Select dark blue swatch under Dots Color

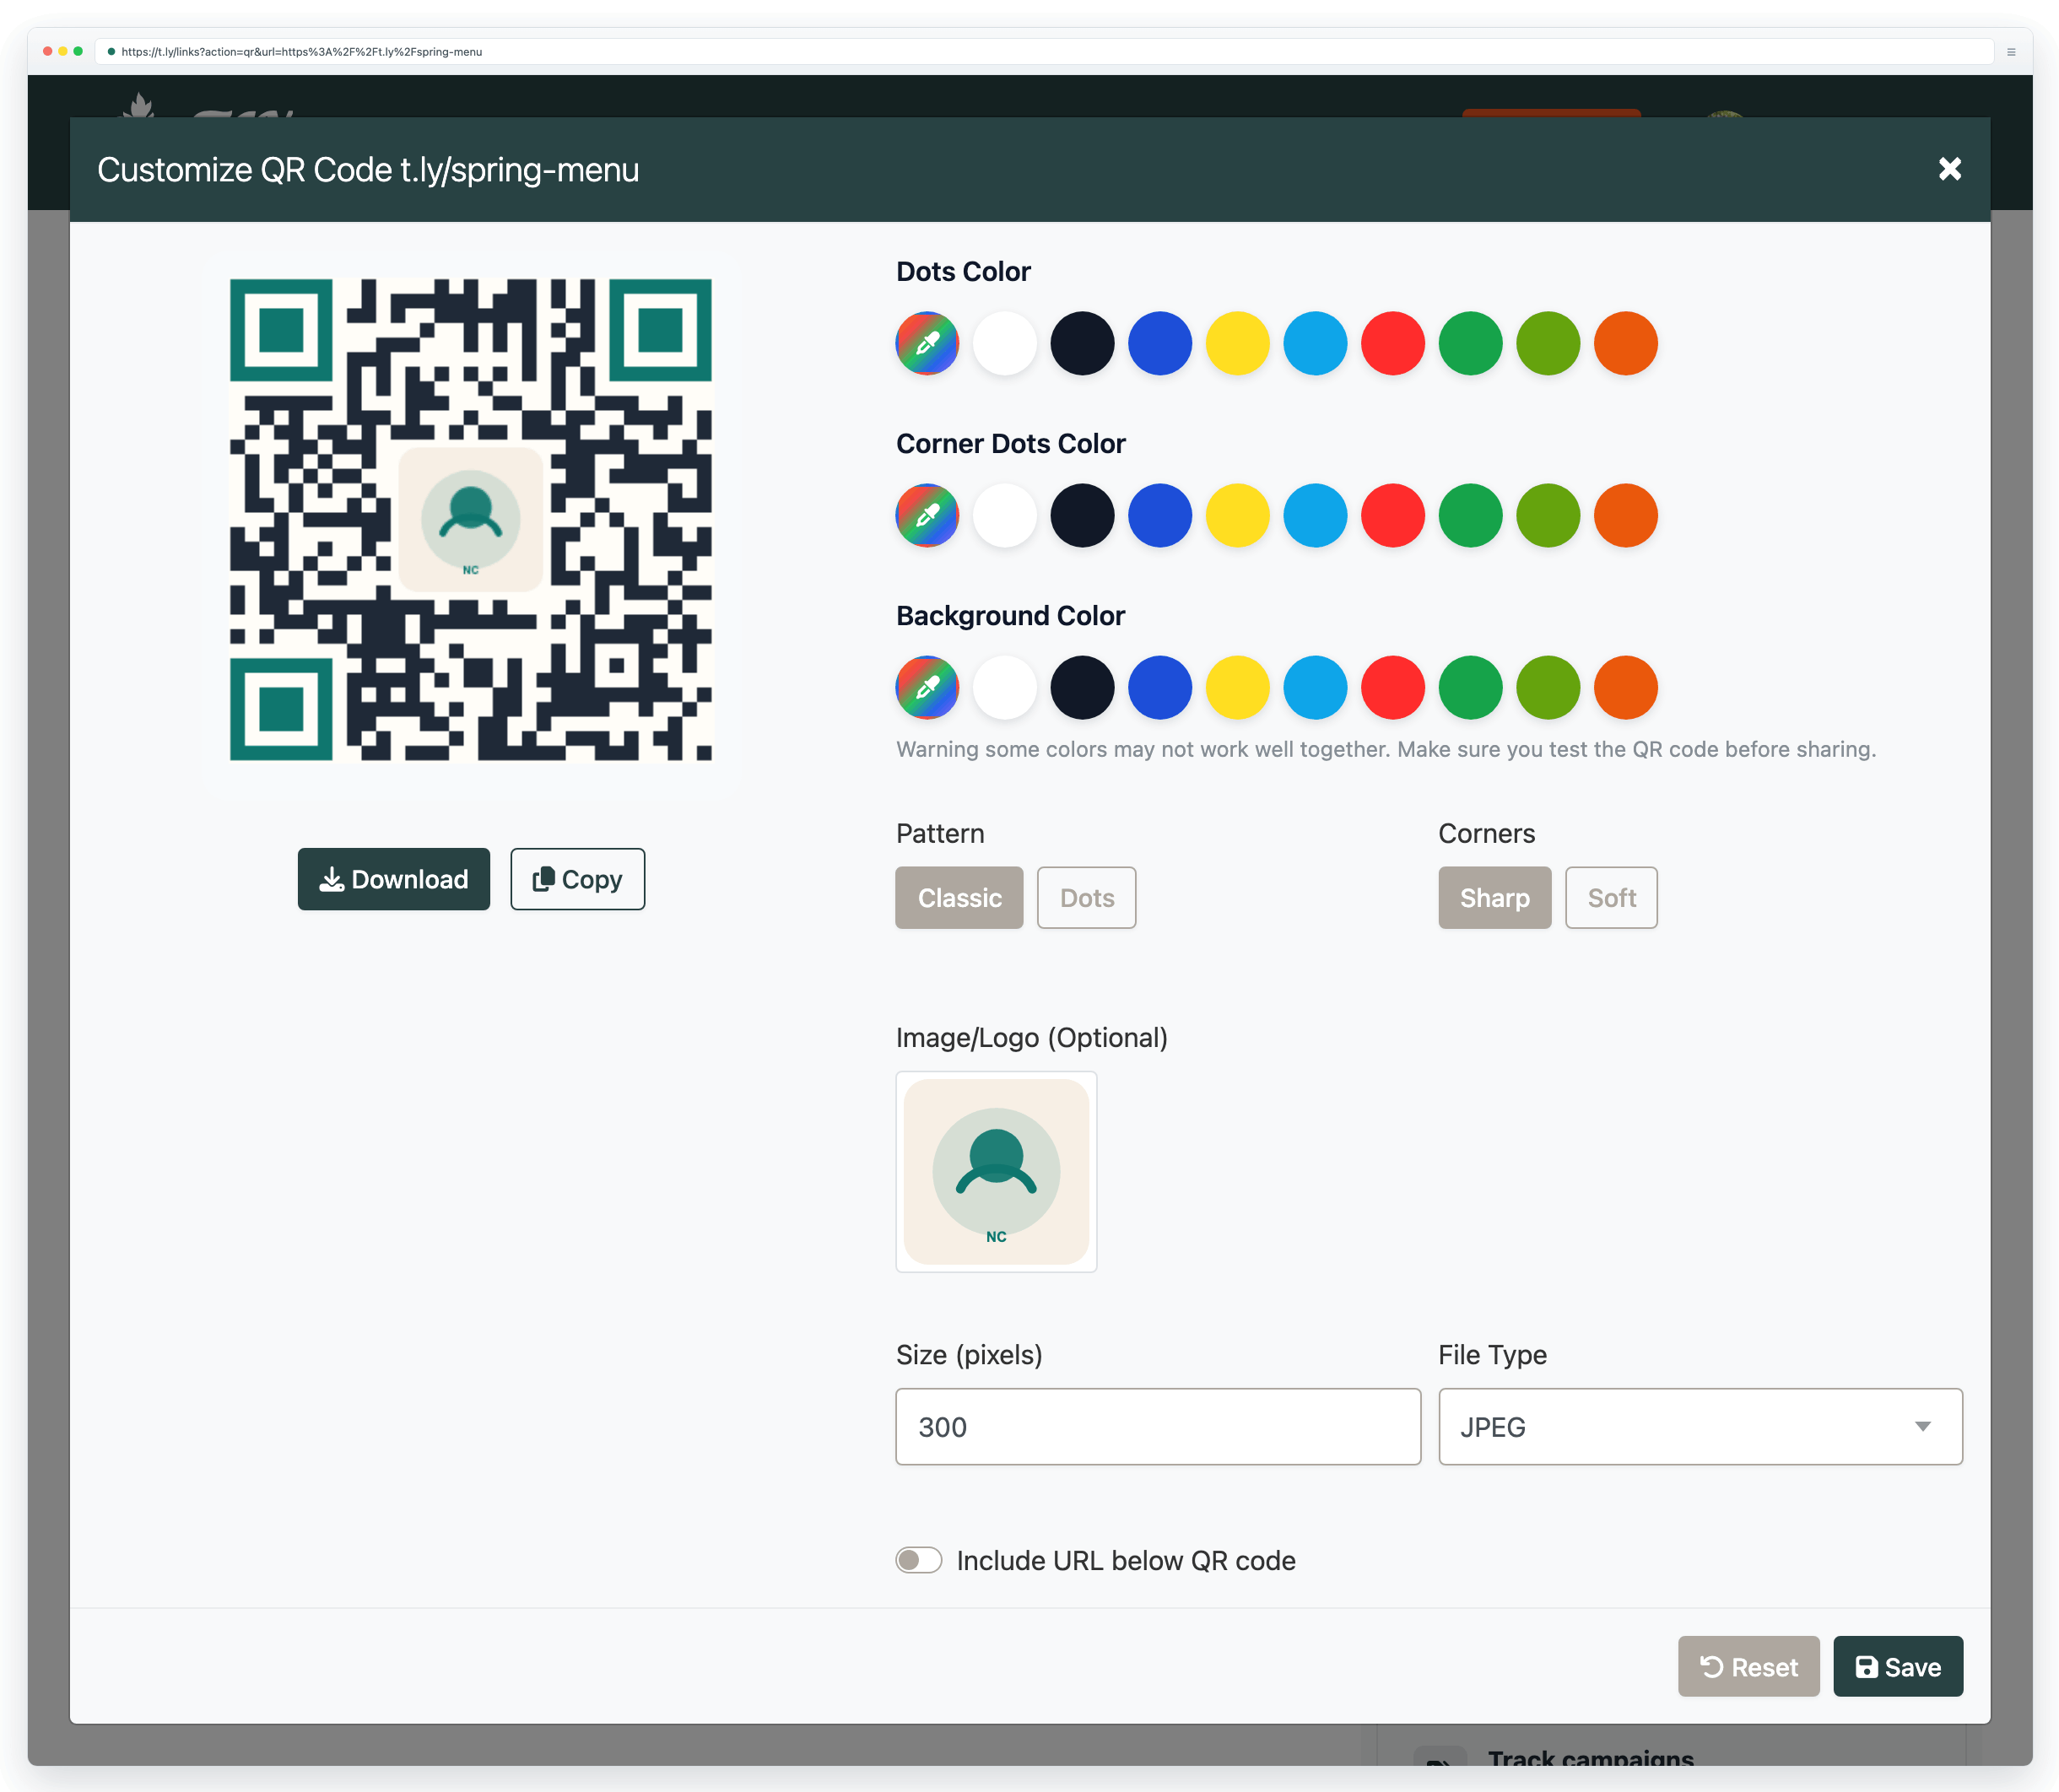1160,343
